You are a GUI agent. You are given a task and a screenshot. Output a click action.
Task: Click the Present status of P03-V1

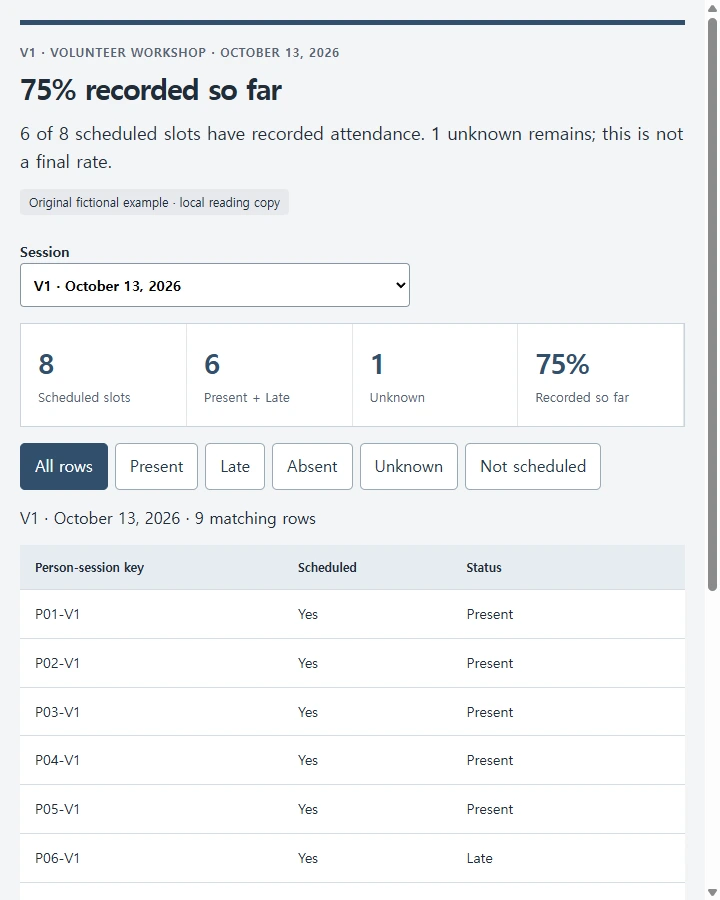click(x=490, y=712)
